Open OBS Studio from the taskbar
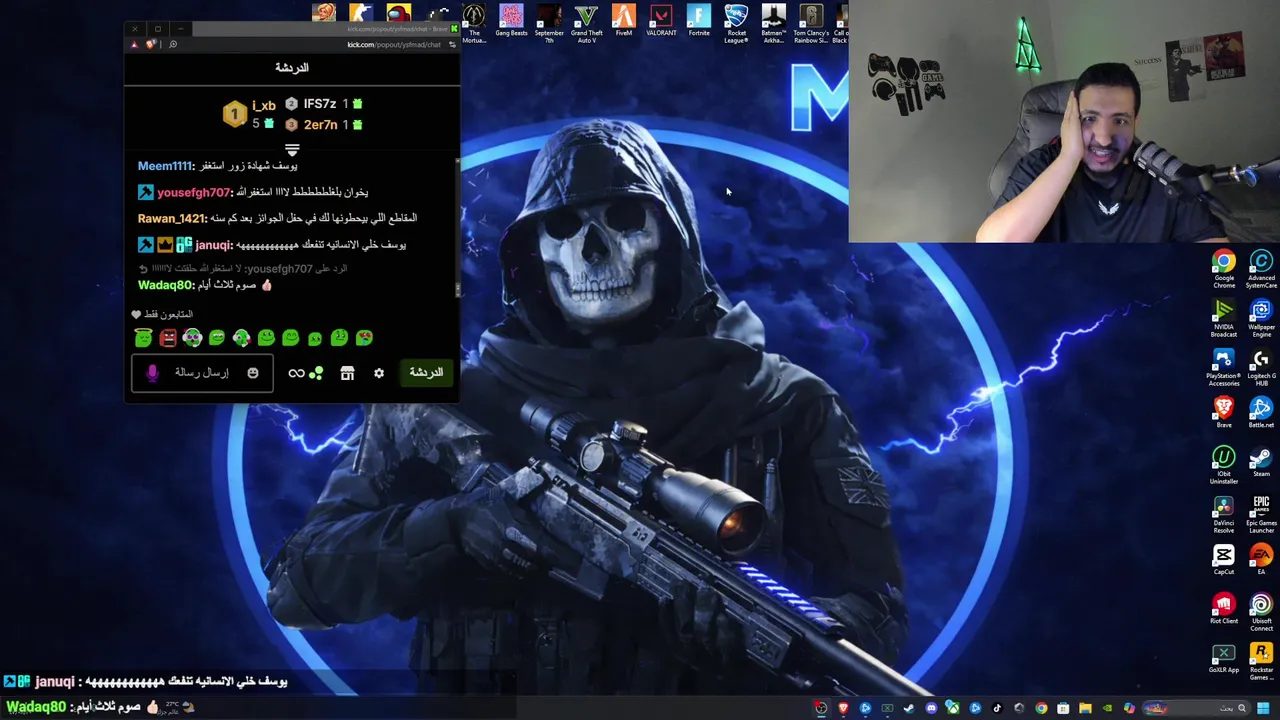Viewport: 1280px width, 720px height. click(821, 708)
